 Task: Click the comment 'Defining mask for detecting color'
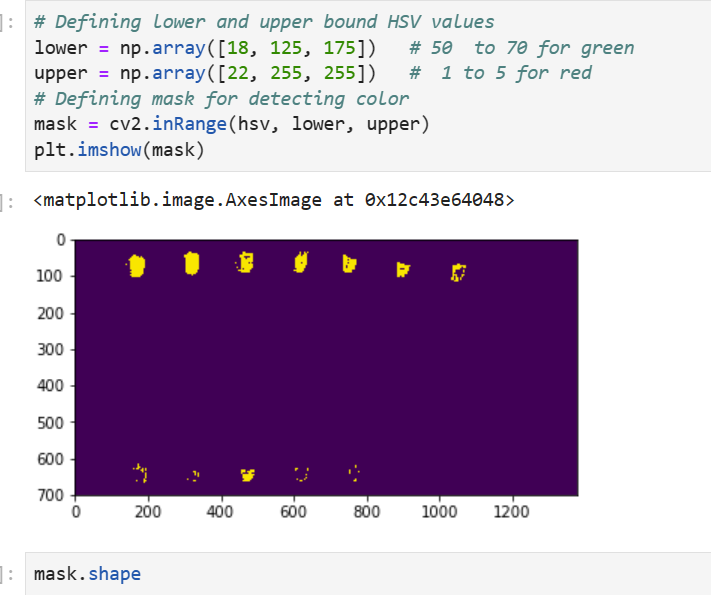(222, 99)
